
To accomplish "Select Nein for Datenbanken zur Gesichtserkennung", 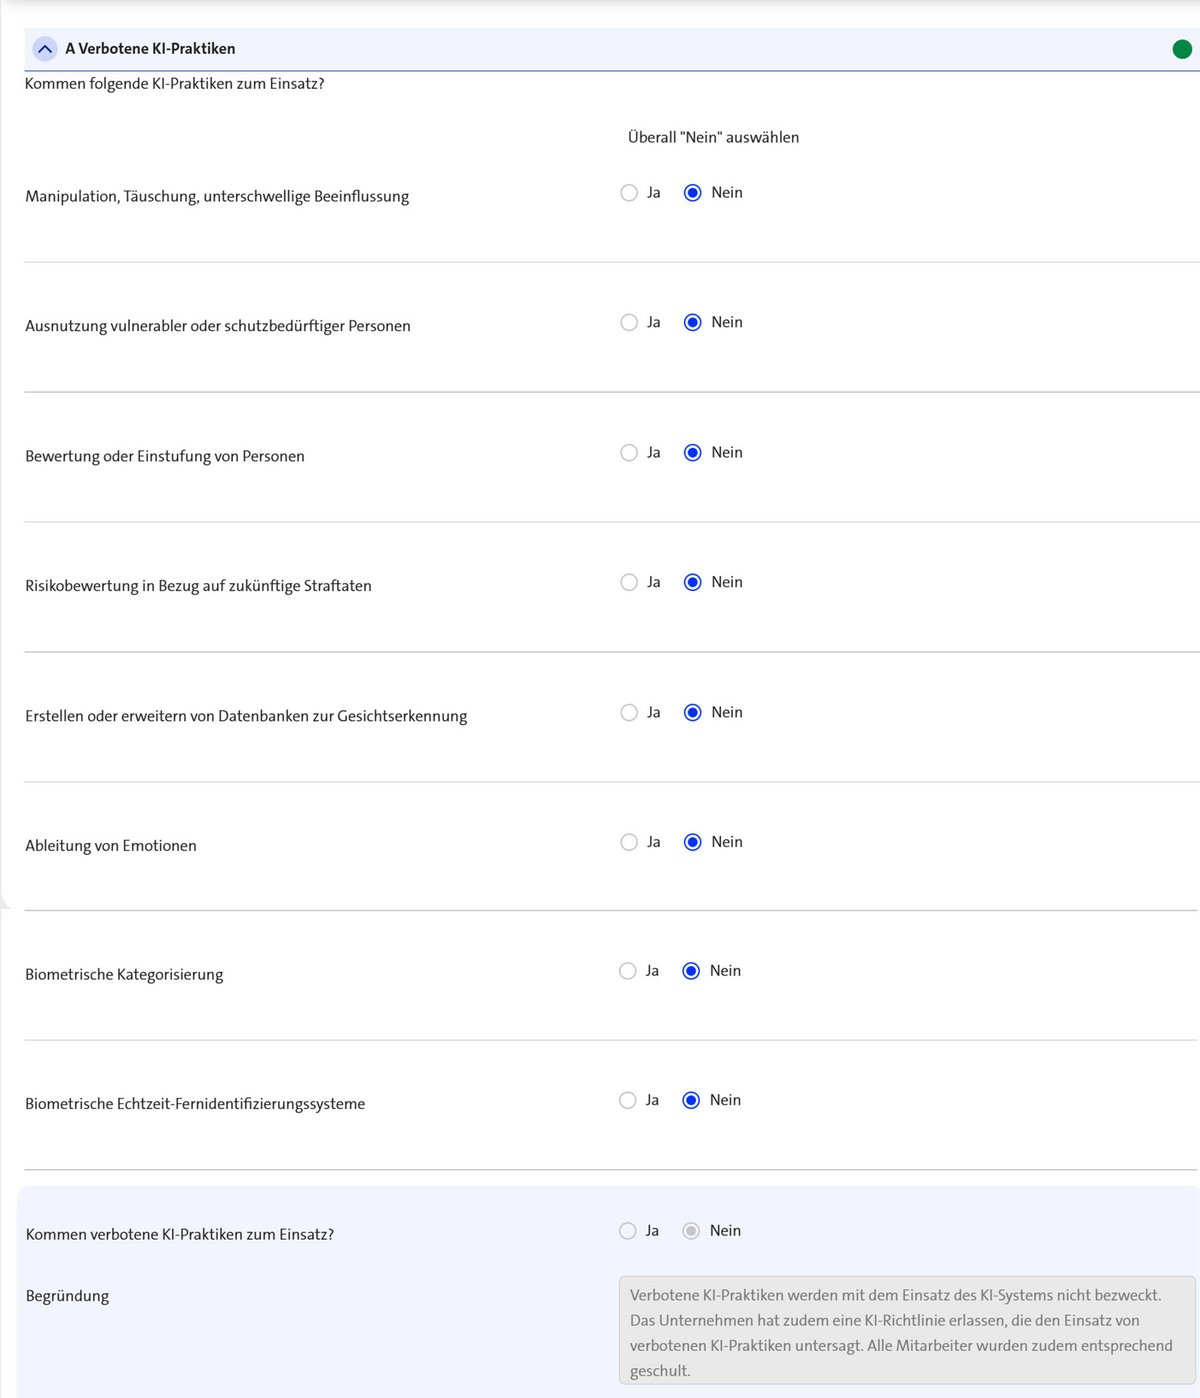I will 692,712.
